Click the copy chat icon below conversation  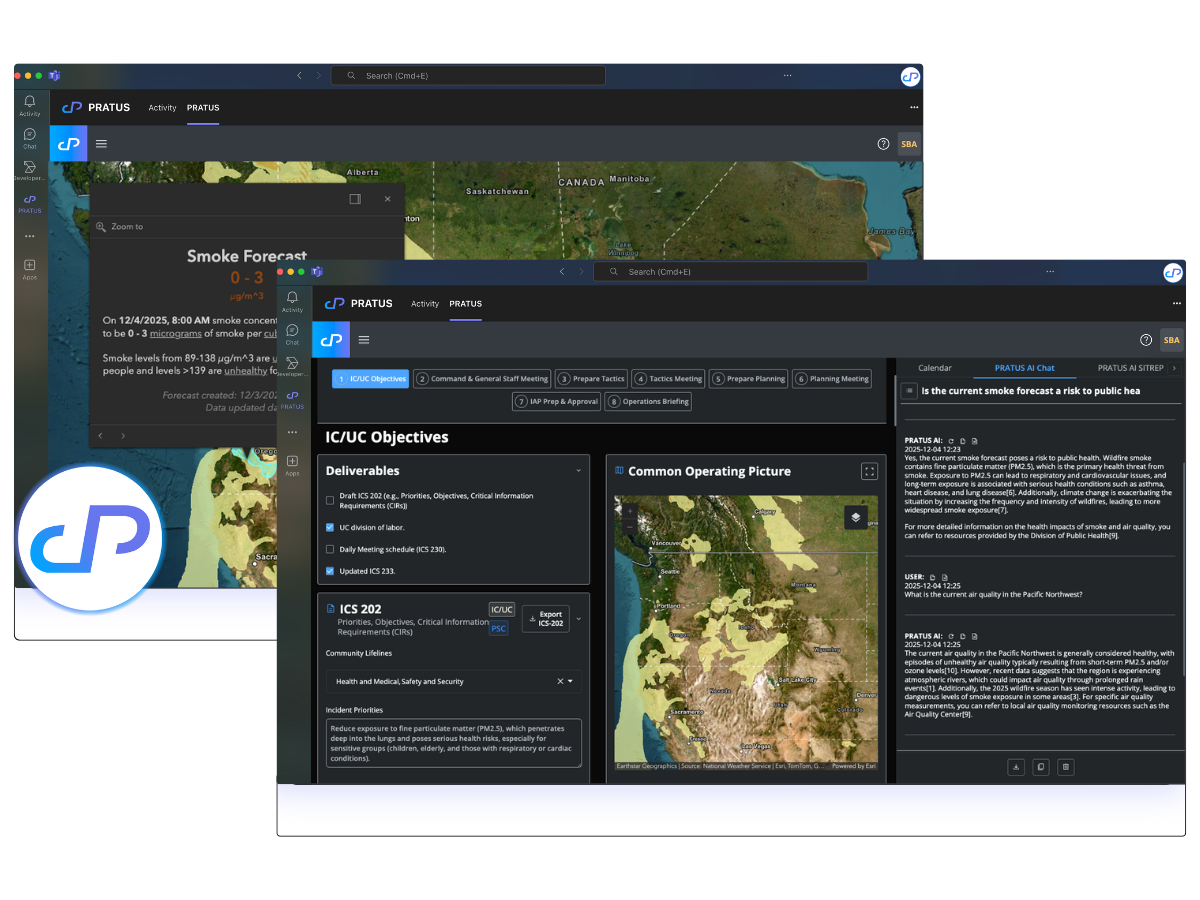[1041, 767]
